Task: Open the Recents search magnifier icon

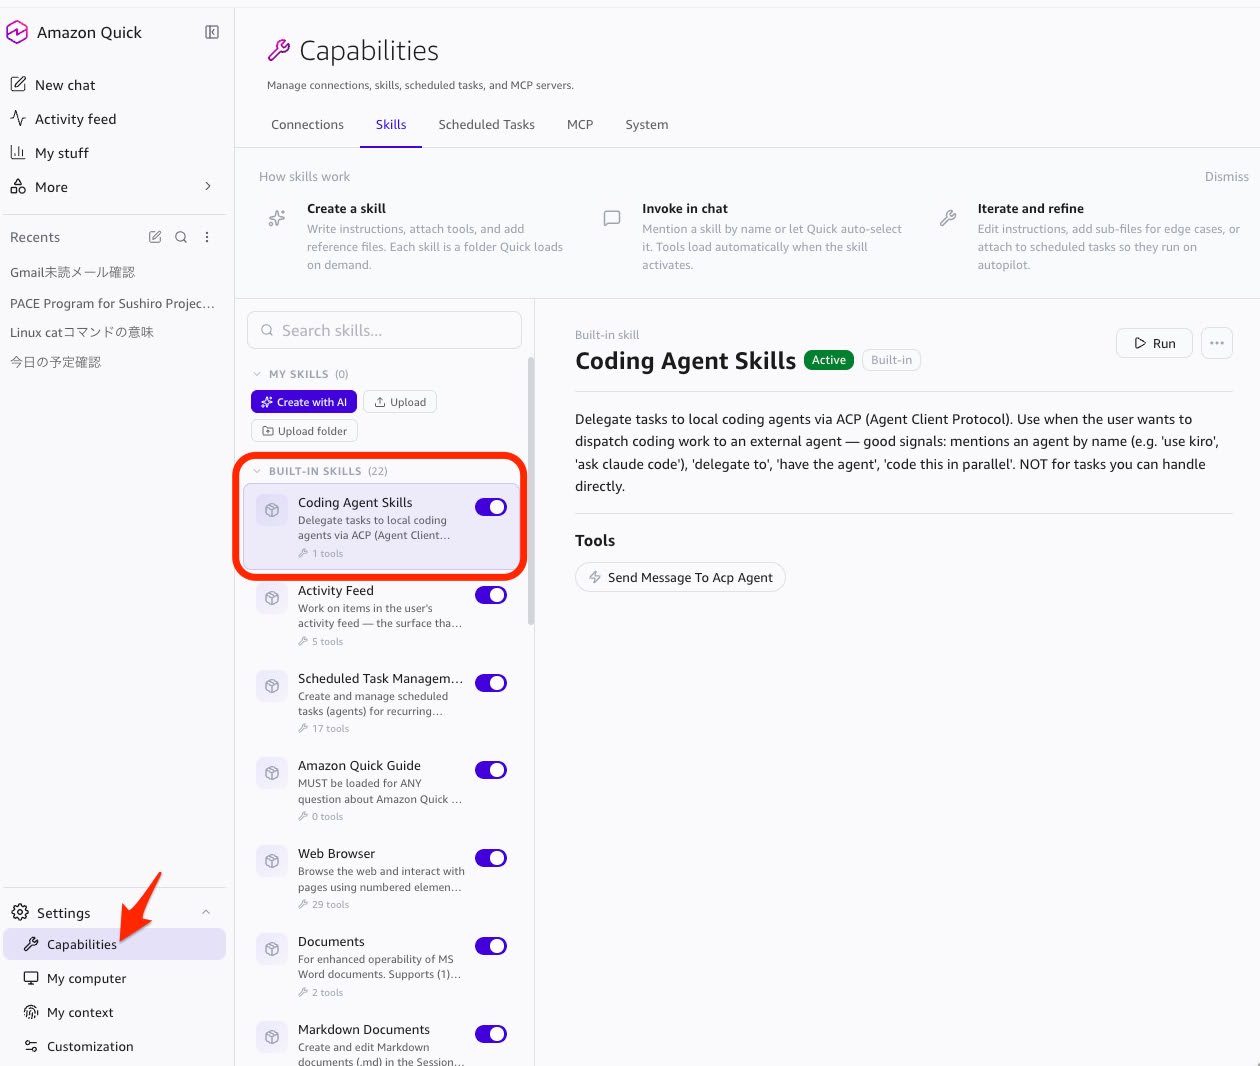Action: click(x=181, y=237)
